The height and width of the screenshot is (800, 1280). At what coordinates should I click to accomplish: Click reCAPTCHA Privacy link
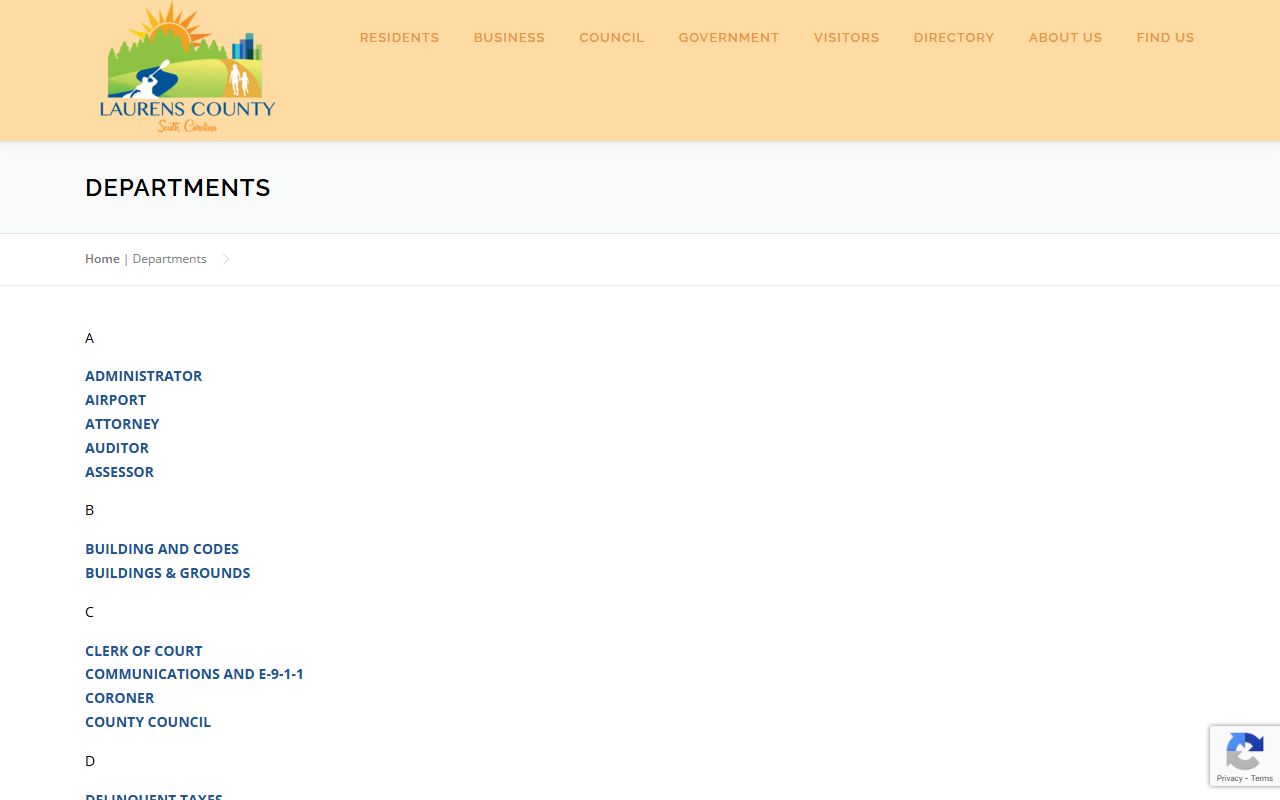tap(1229, 779)
